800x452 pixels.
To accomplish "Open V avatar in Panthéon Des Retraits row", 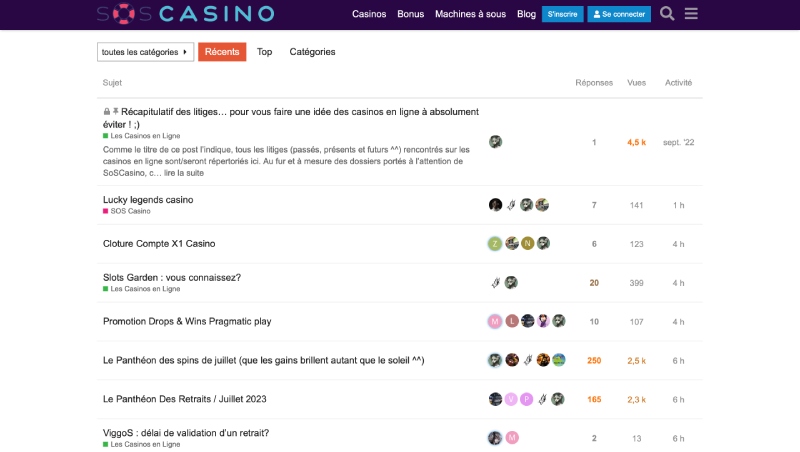I will [x=511, y=399].
